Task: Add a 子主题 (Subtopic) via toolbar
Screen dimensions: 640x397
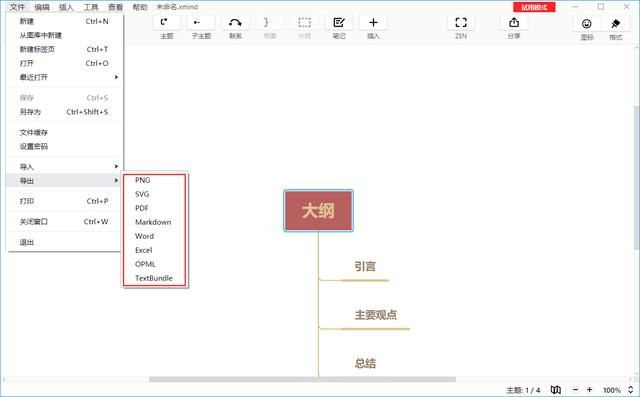Action: pos(201,23)
